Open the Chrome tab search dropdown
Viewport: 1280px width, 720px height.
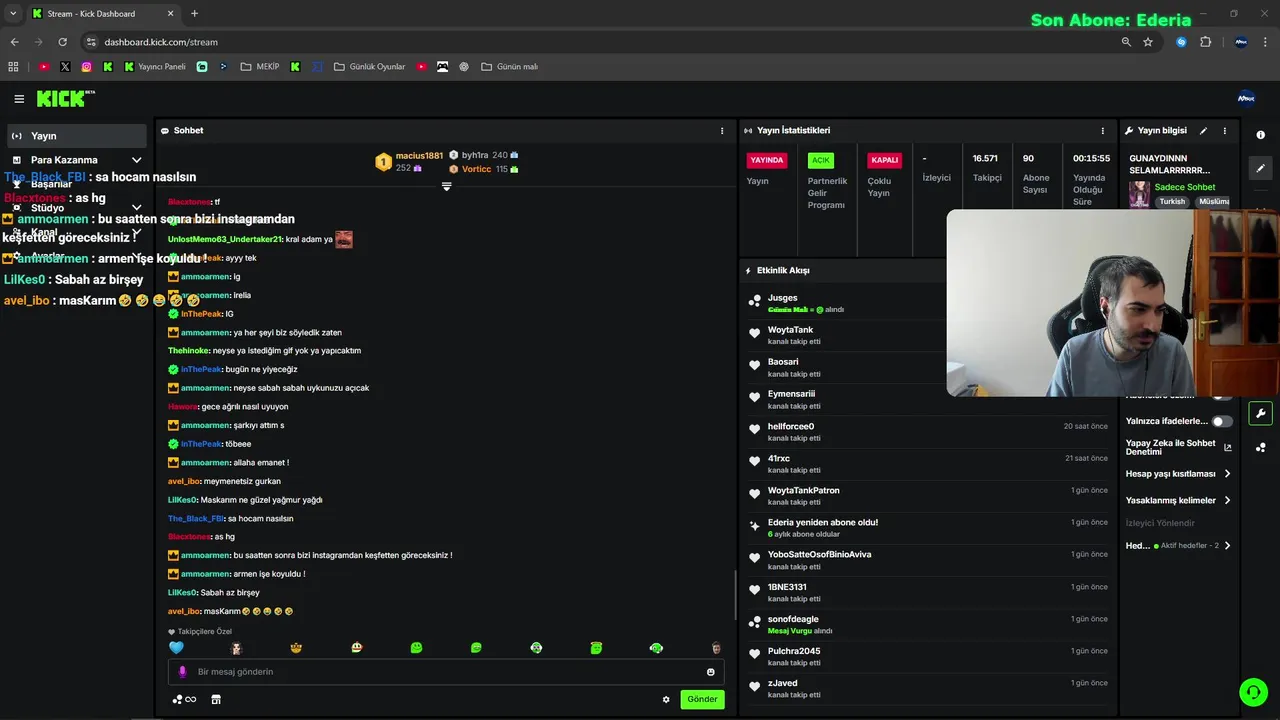(13, 13)
